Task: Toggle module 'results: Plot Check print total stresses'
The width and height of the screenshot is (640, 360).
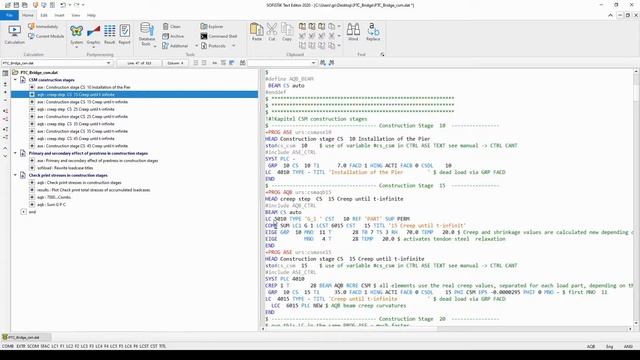Action: click(32, 190)
